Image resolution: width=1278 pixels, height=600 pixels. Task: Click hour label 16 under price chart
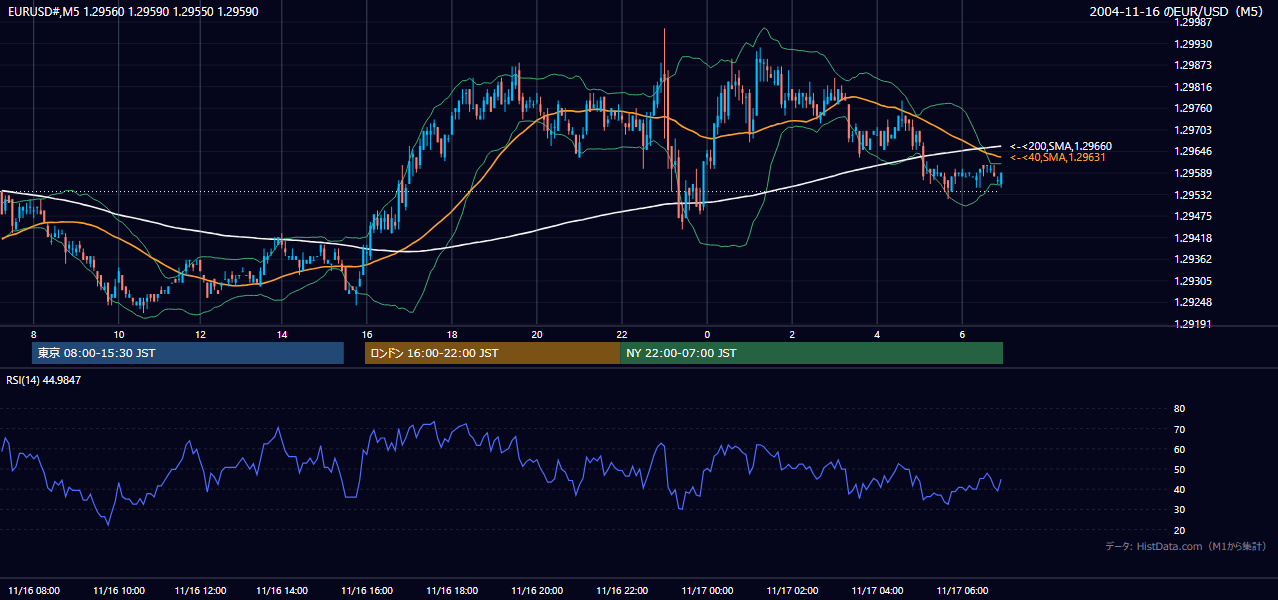point(367,334)
